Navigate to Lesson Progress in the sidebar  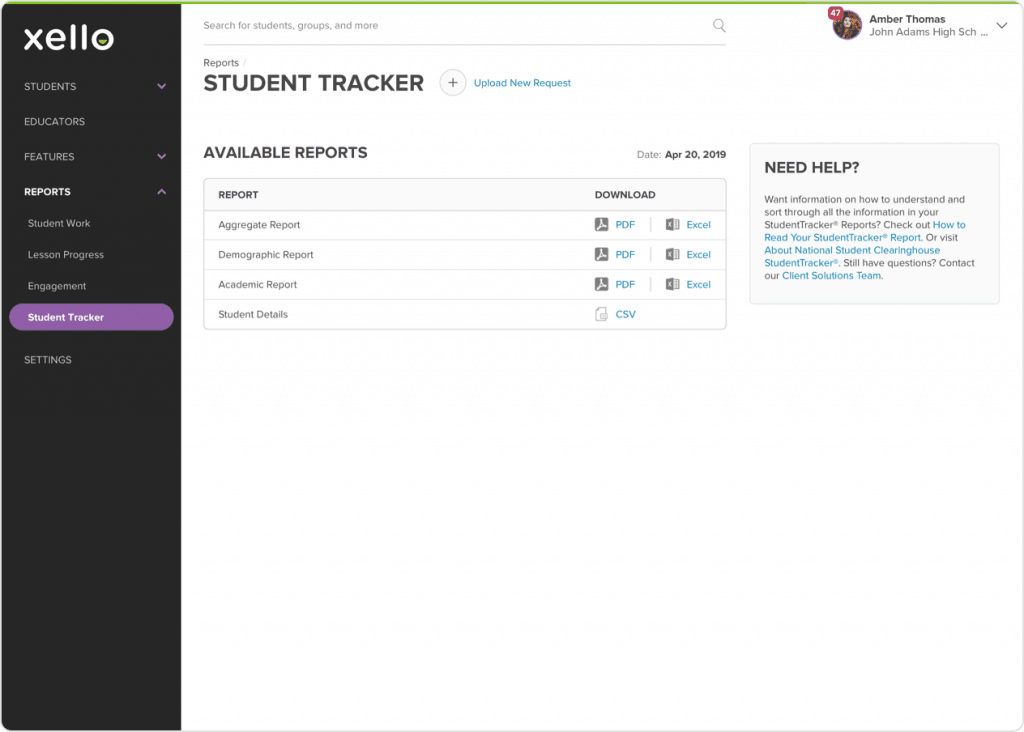(x=66, y=254)
